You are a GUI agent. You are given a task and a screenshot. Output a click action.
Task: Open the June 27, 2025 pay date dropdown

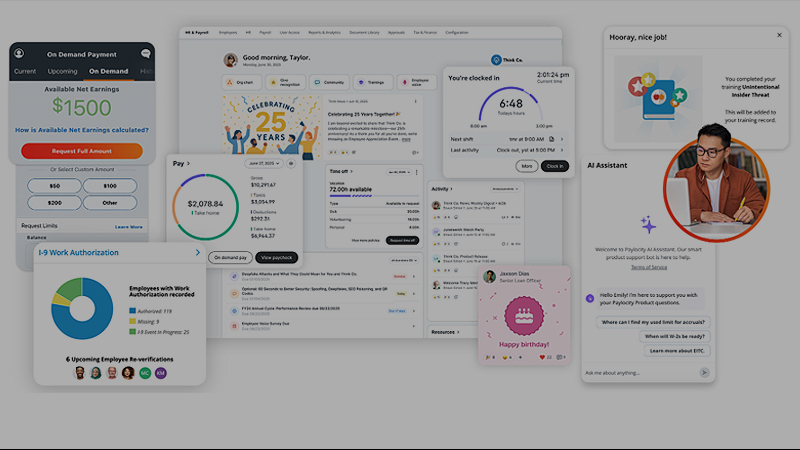coord(264,163)
